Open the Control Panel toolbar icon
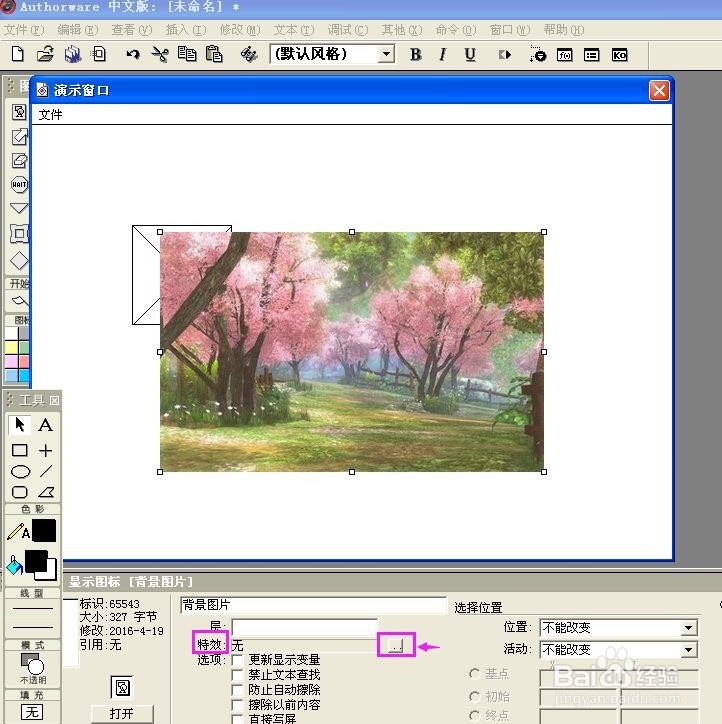This screenshot has width=722, height=724. (537, 54)
